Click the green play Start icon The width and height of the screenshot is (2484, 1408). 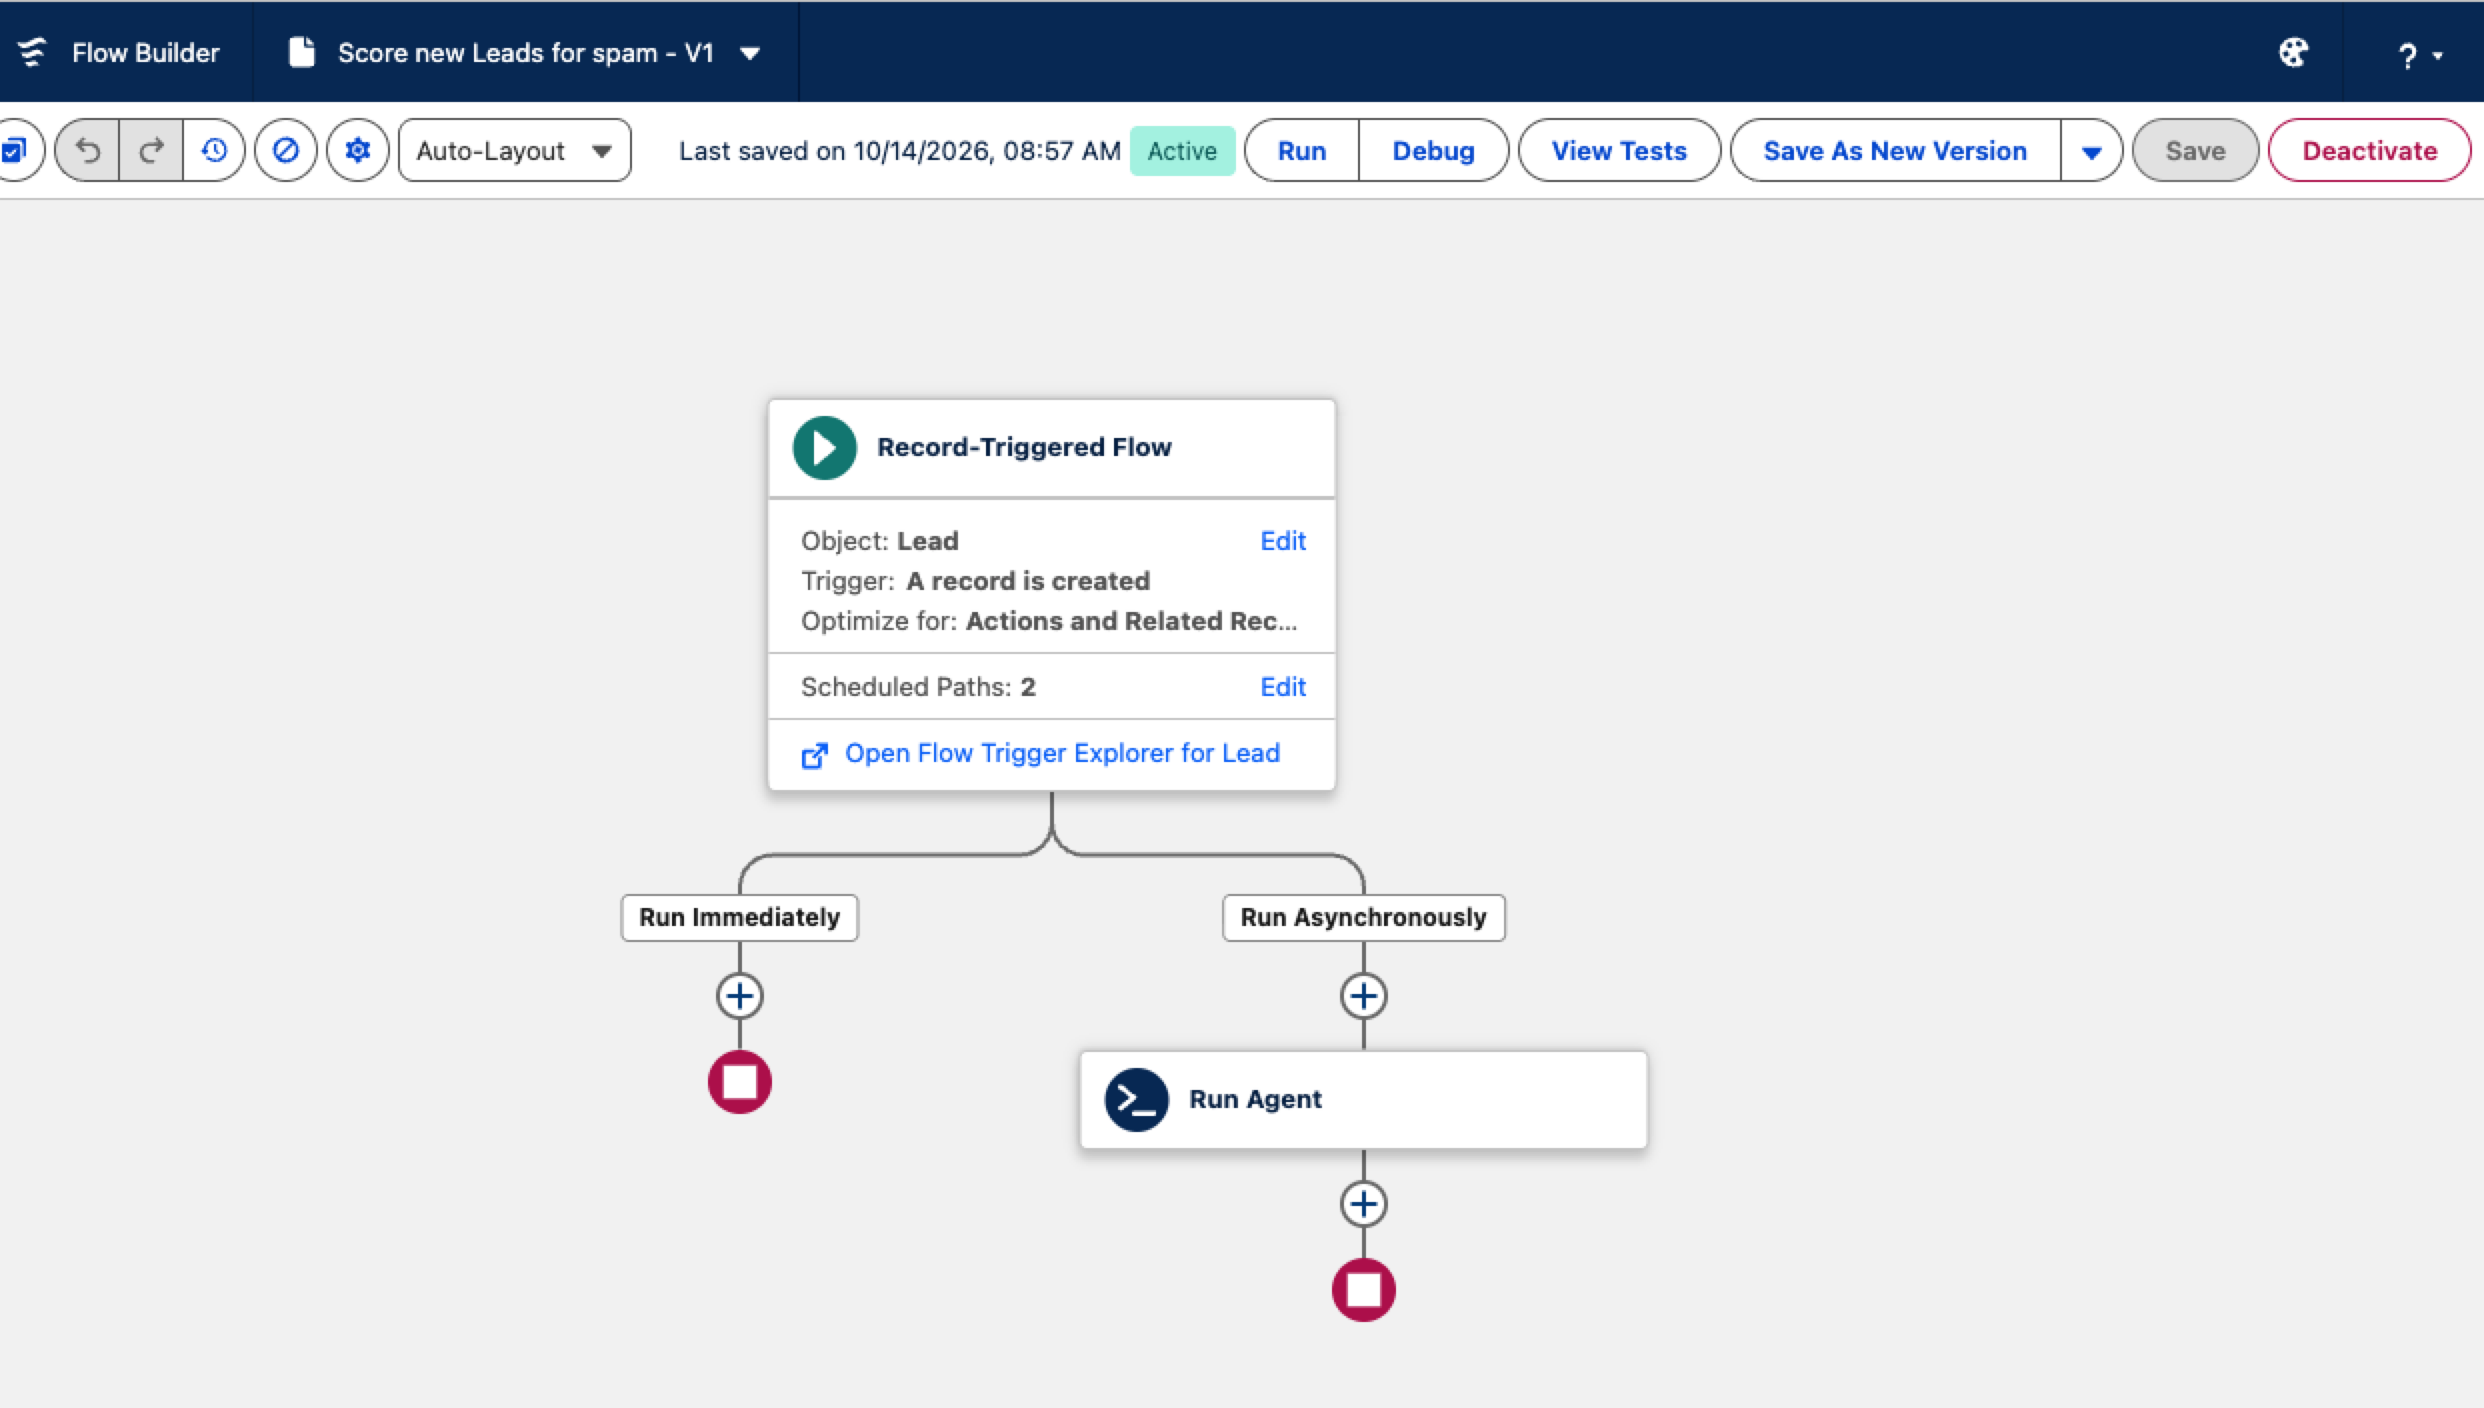pos(824,447)
